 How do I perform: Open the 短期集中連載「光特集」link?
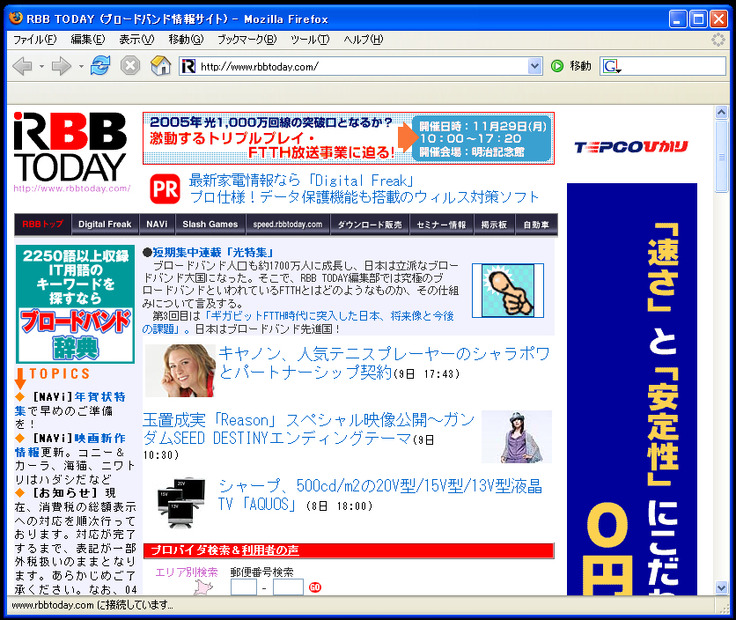pyautogui.click(x=213, y=253)
